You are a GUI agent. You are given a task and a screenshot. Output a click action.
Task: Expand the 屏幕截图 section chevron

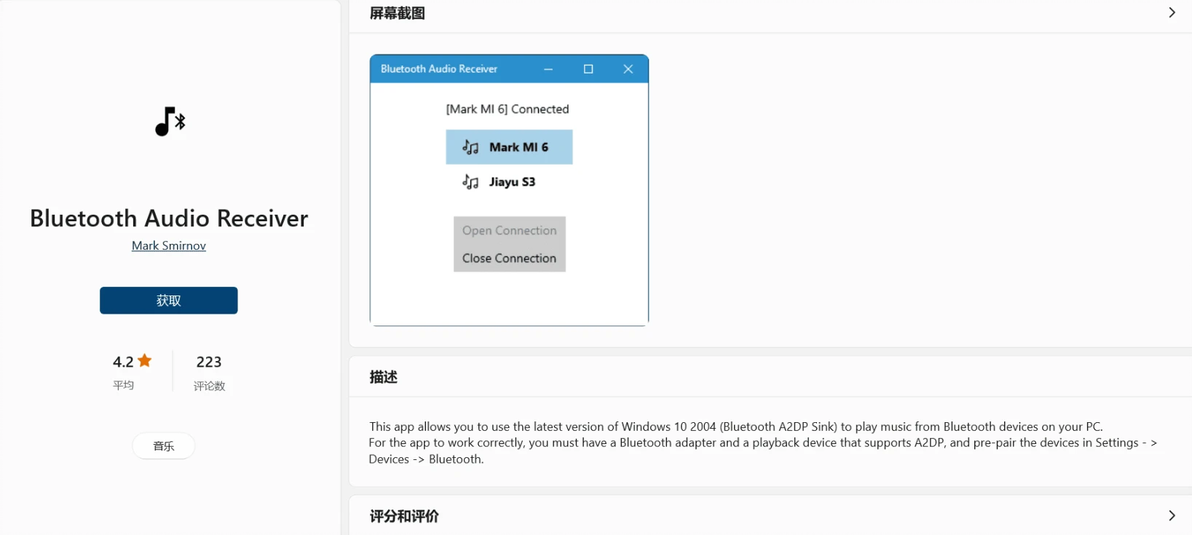[1171, 12]
